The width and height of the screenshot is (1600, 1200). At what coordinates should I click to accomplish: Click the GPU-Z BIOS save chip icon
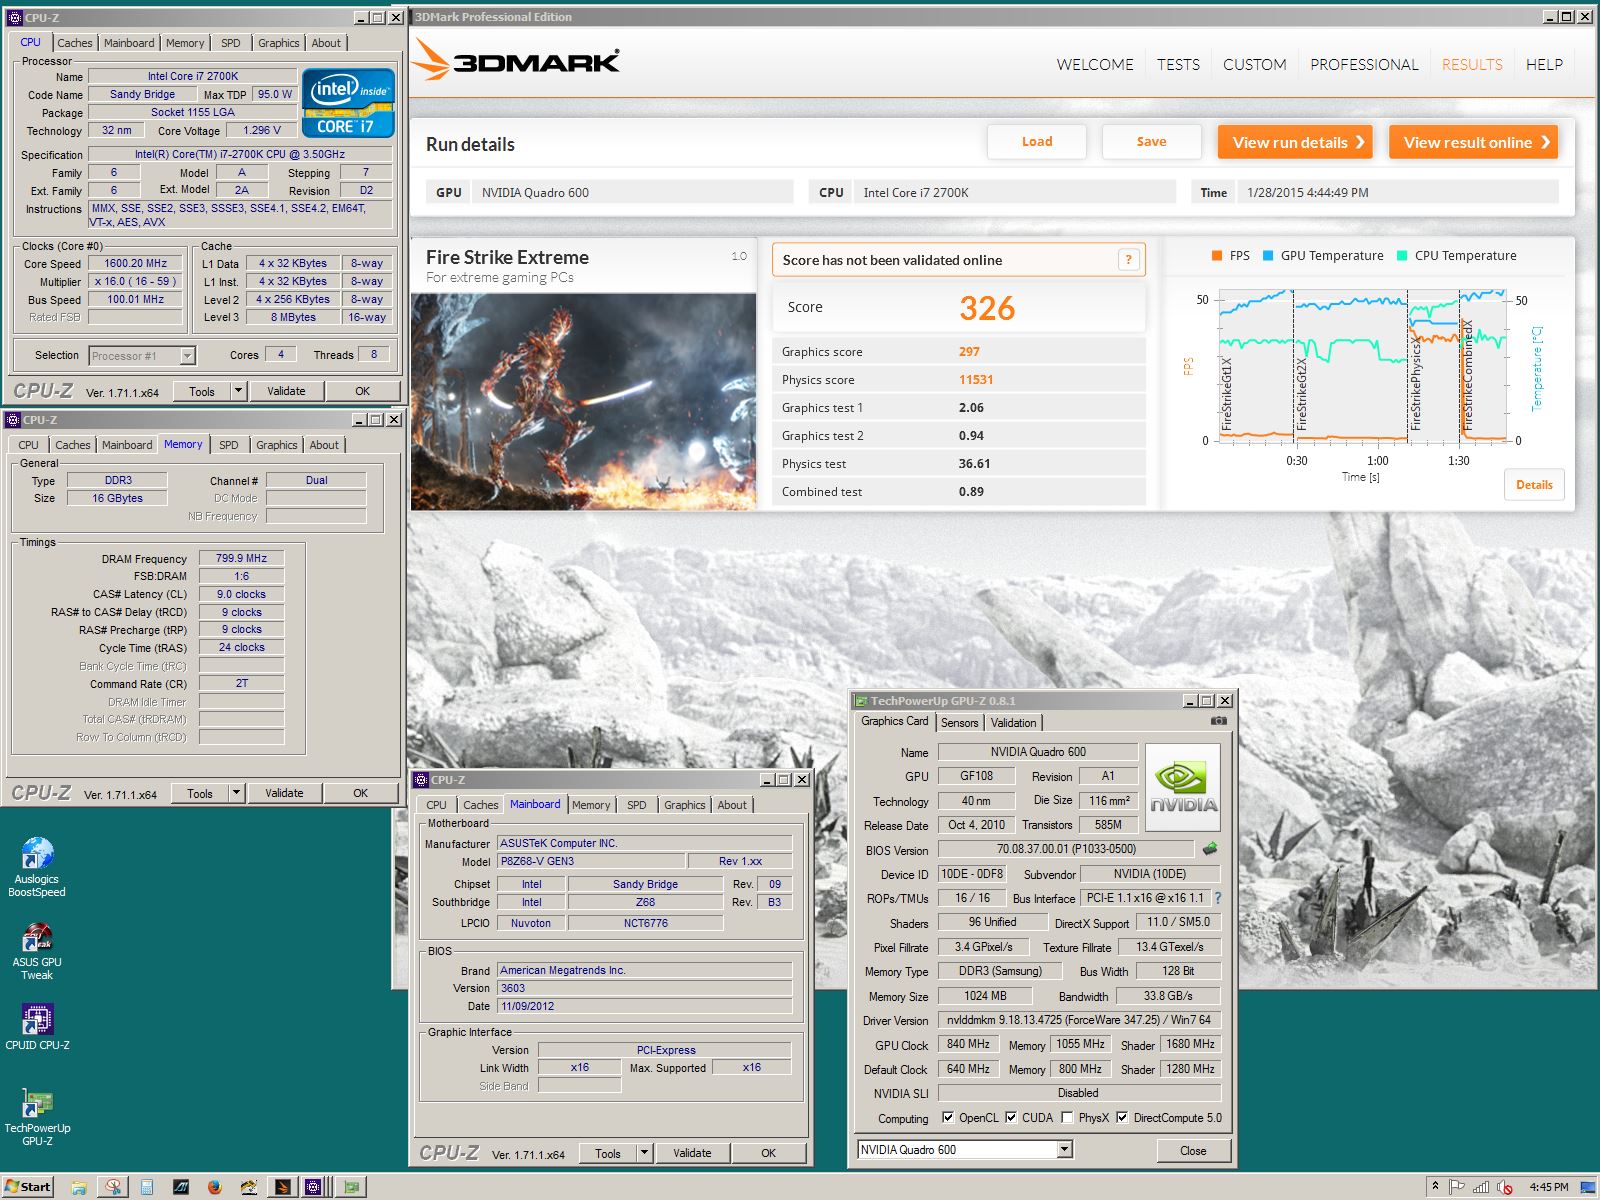point(1210,849)
